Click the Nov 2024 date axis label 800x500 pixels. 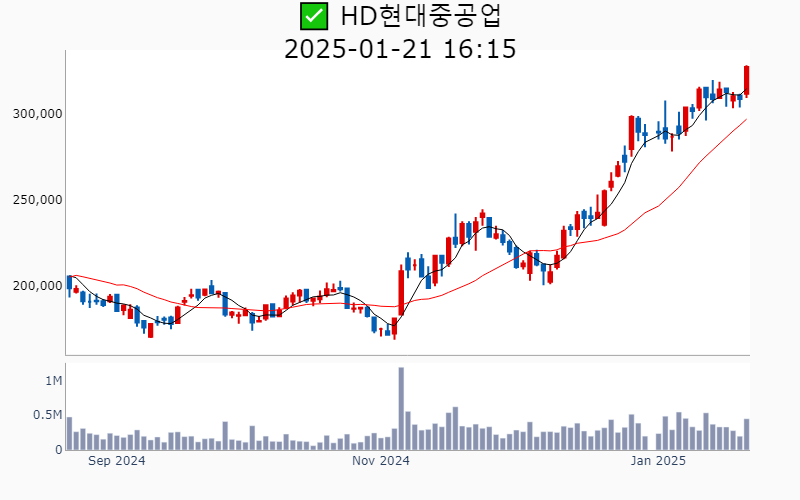[381, 461]
